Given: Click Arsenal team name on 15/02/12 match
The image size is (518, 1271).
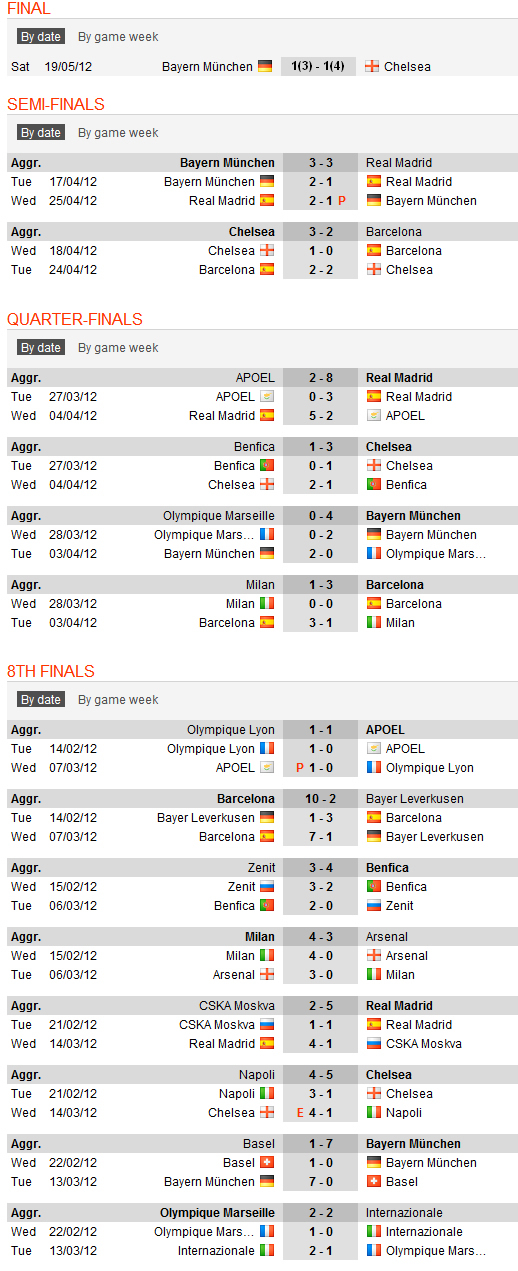Looking at the screenshot, I should [407, 956].
